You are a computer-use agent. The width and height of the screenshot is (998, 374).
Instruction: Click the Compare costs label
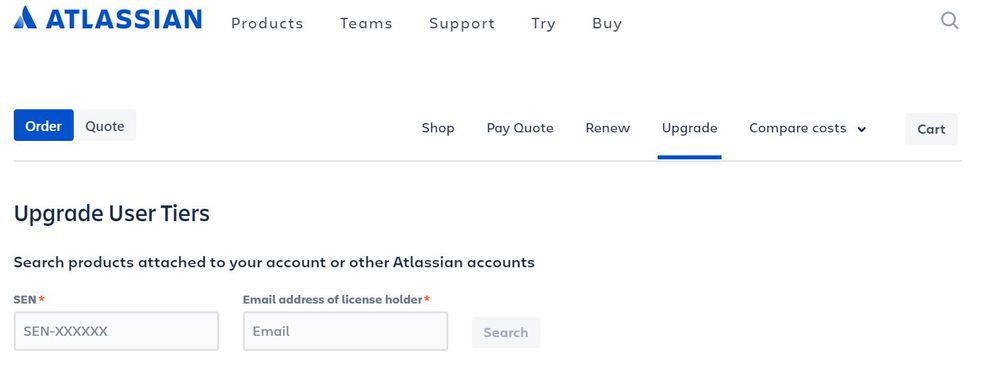pyautogui.click(x=798, y=128)
